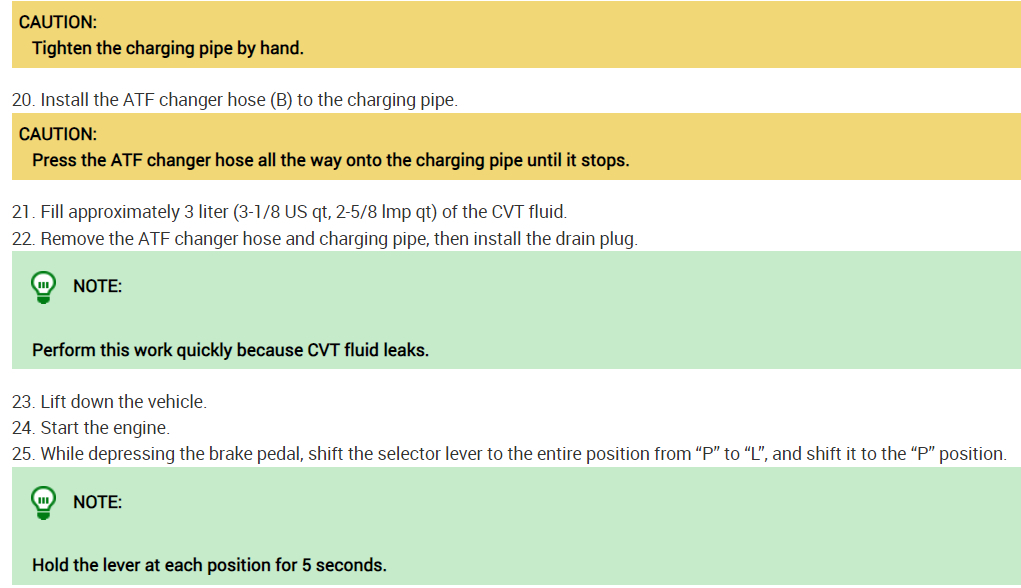Select the "Hold the lever at each position" text
Viewport: 1021px width, 588px height.
(x=209, y=566)
